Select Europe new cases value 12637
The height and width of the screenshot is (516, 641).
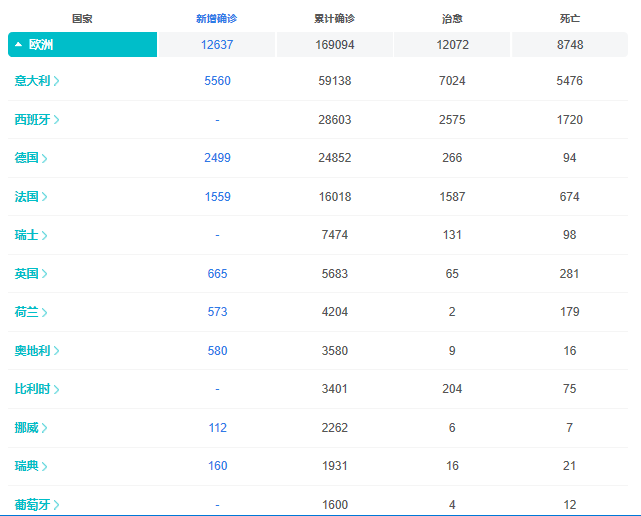click(x=217, y=45)
